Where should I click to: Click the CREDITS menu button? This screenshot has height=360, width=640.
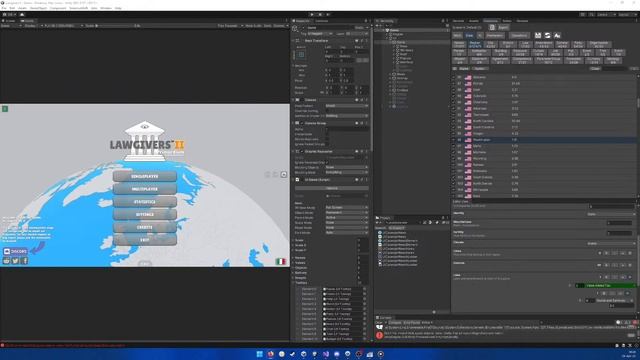click(x=145, y=227)
